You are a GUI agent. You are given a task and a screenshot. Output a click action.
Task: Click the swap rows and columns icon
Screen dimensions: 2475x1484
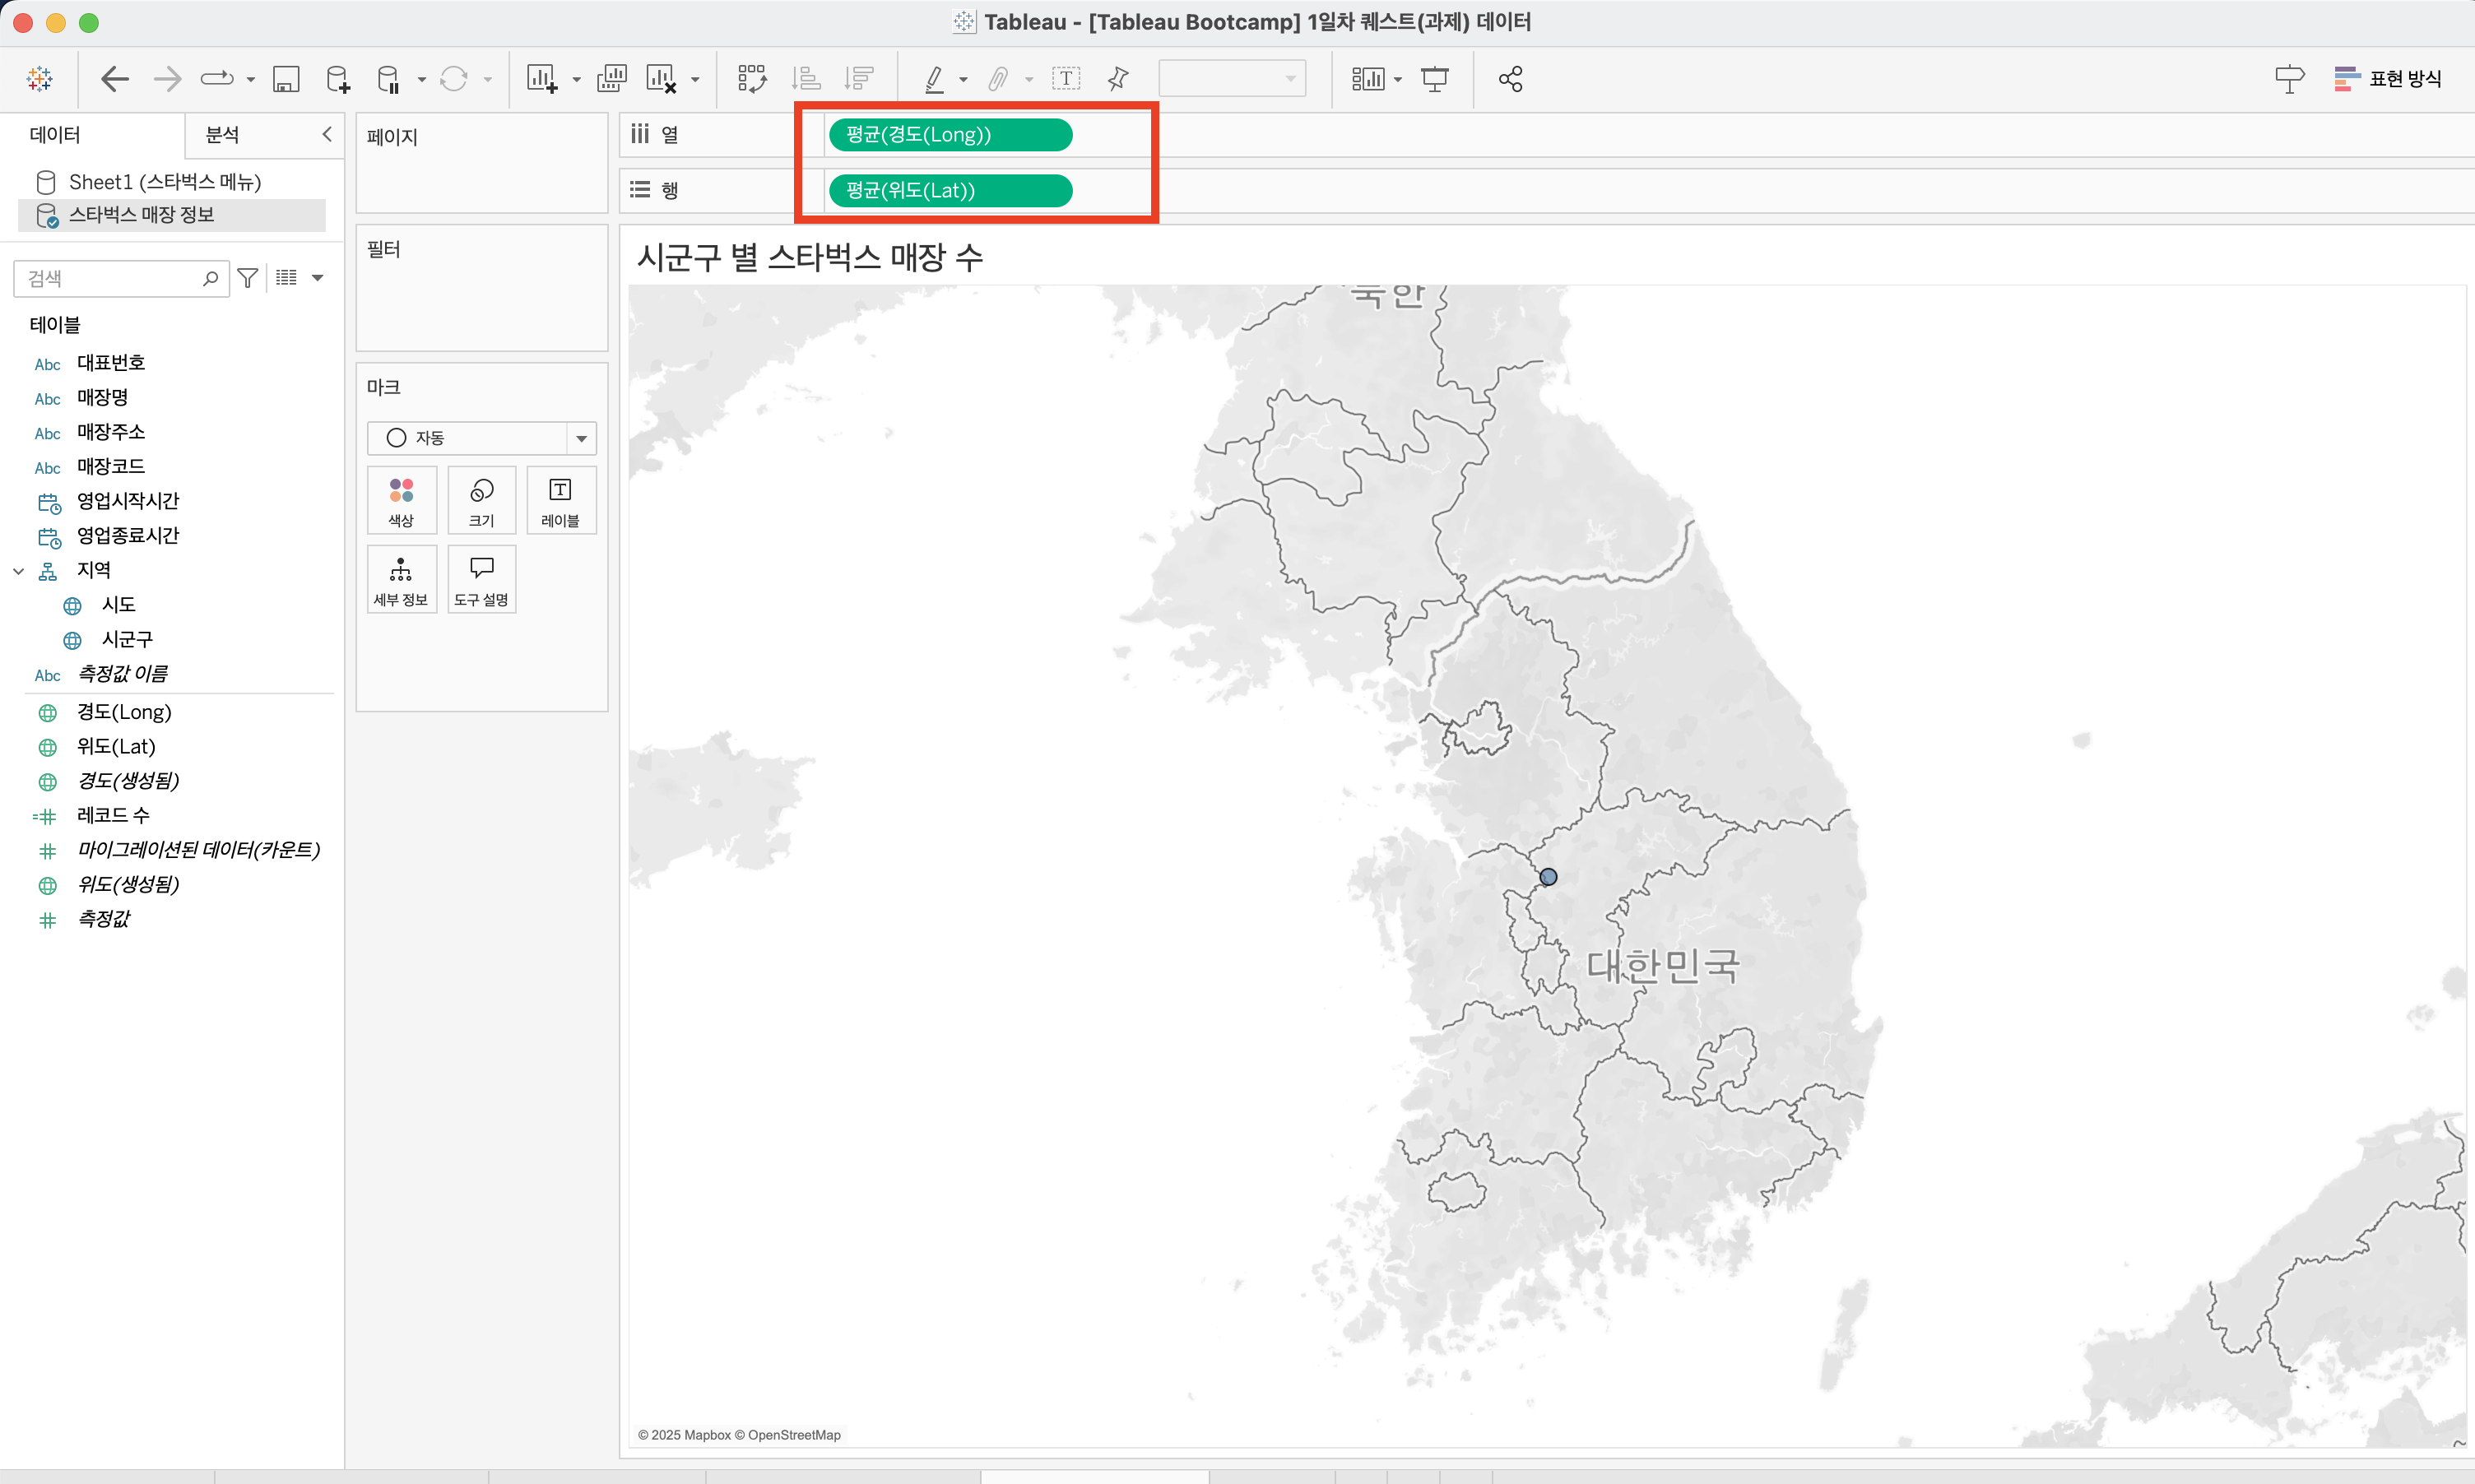click(x=751, y=79)
